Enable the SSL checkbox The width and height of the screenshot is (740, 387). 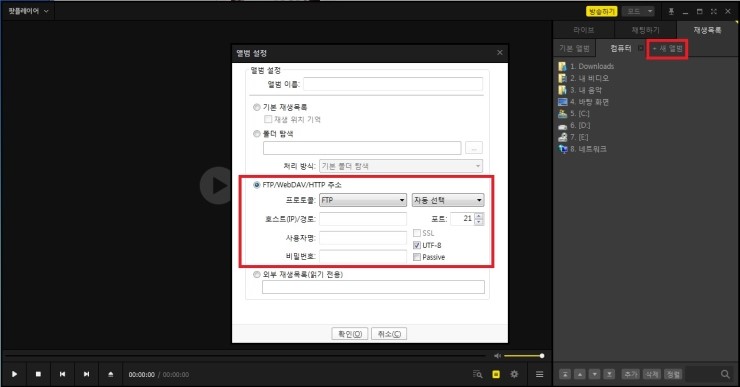pos(417,233)
